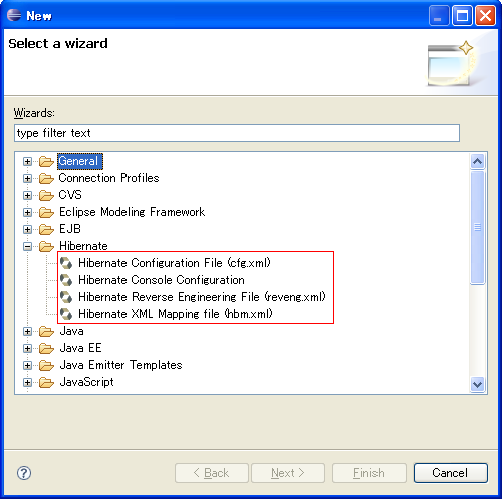This screenshot has height=499, width=502.
Task: Click the General folder icon
Action: click(46, 162)
